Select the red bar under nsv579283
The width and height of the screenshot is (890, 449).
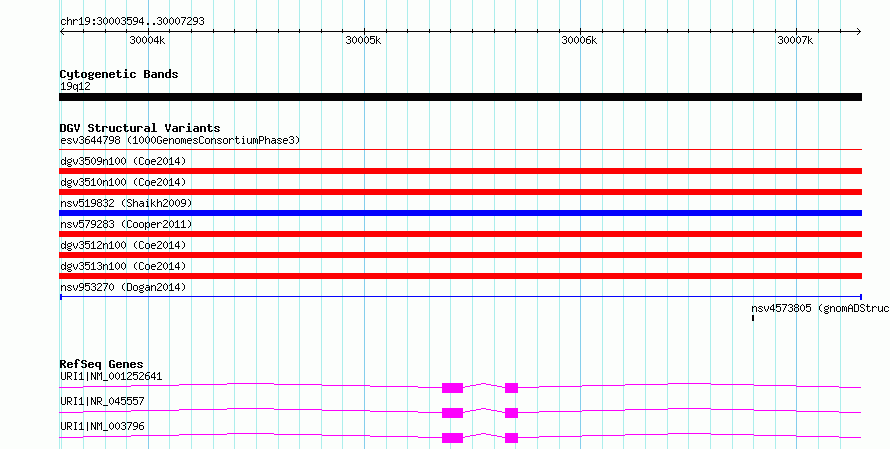click(x=460, y=234)
